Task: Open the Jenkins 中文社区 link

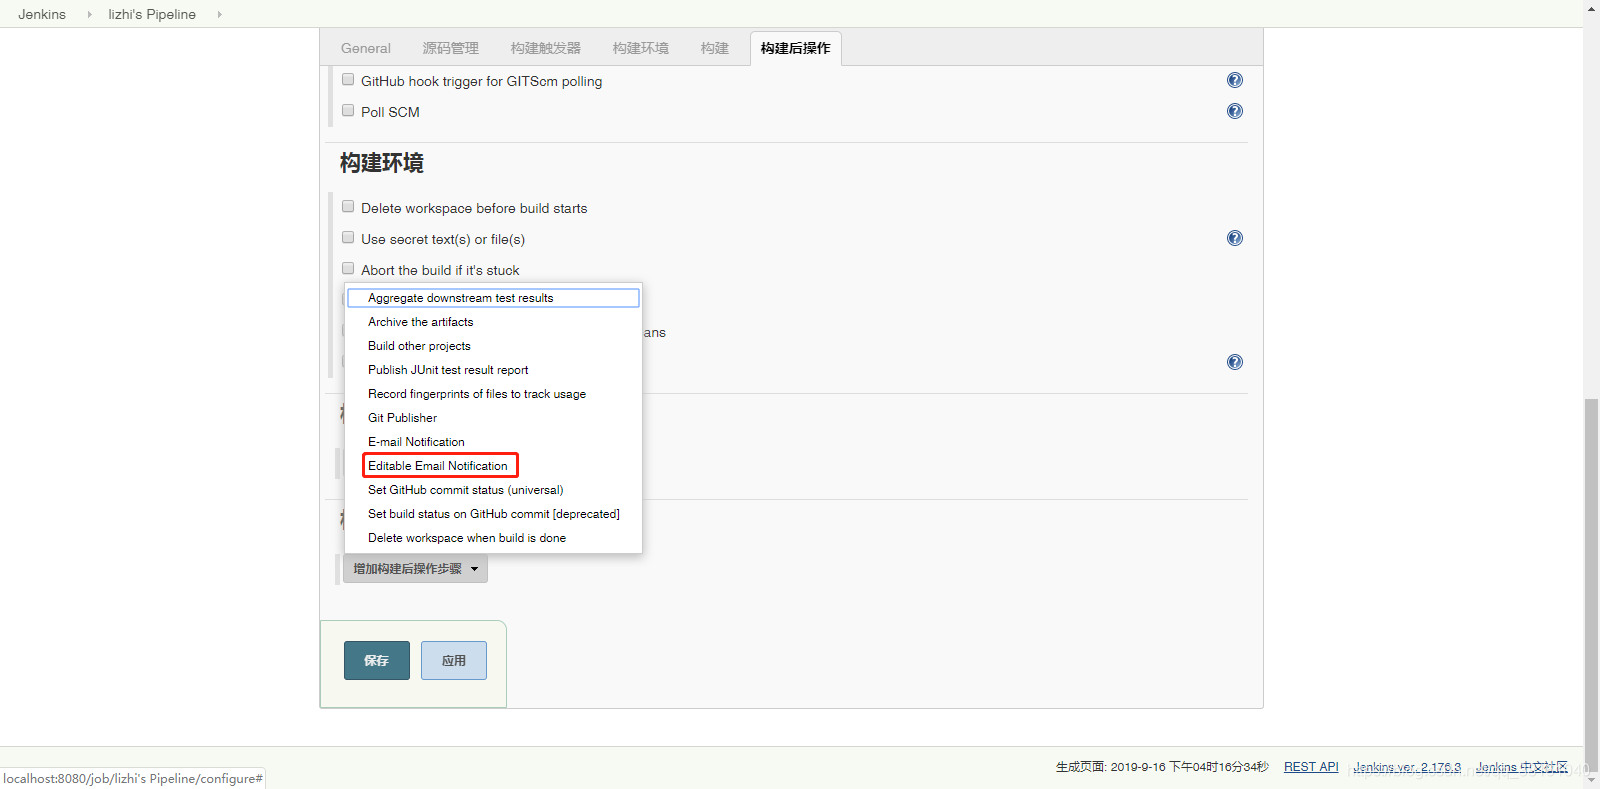Action: click(x=1522, y=767)
